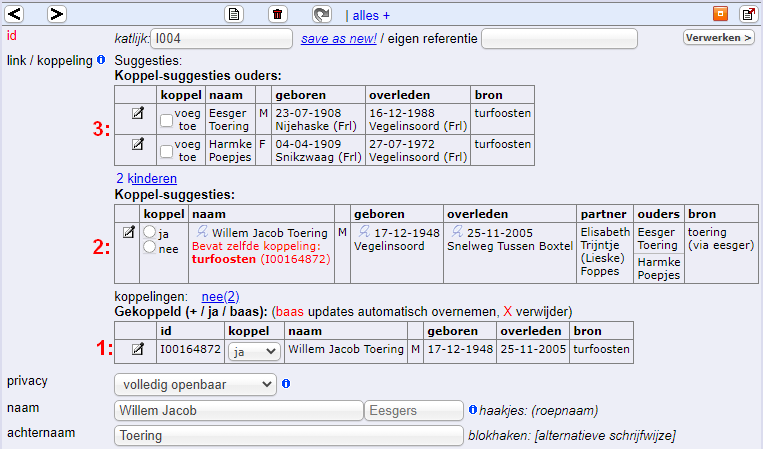763x449 pixels.
Task: Click turfoosten bron in the Gekoppeld table
Action: pyautogui.click(x=601, y=349)
